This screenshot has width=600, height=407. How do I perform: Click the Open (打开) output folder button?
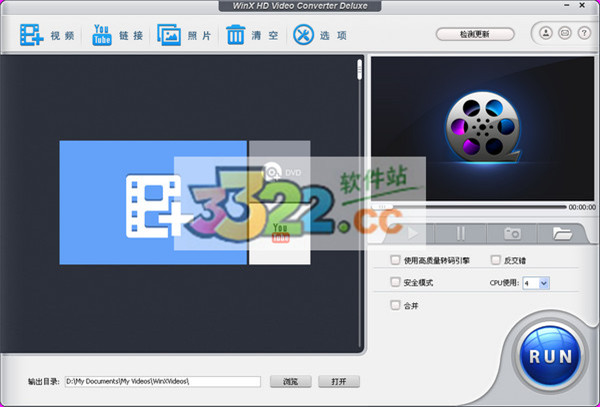pyautogui.click(x=339, y=381)
